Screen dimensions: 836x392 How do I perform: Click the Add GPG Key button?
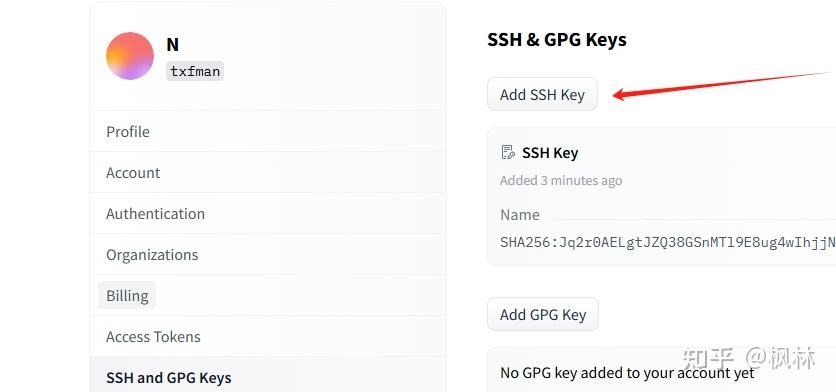(543, 314)
